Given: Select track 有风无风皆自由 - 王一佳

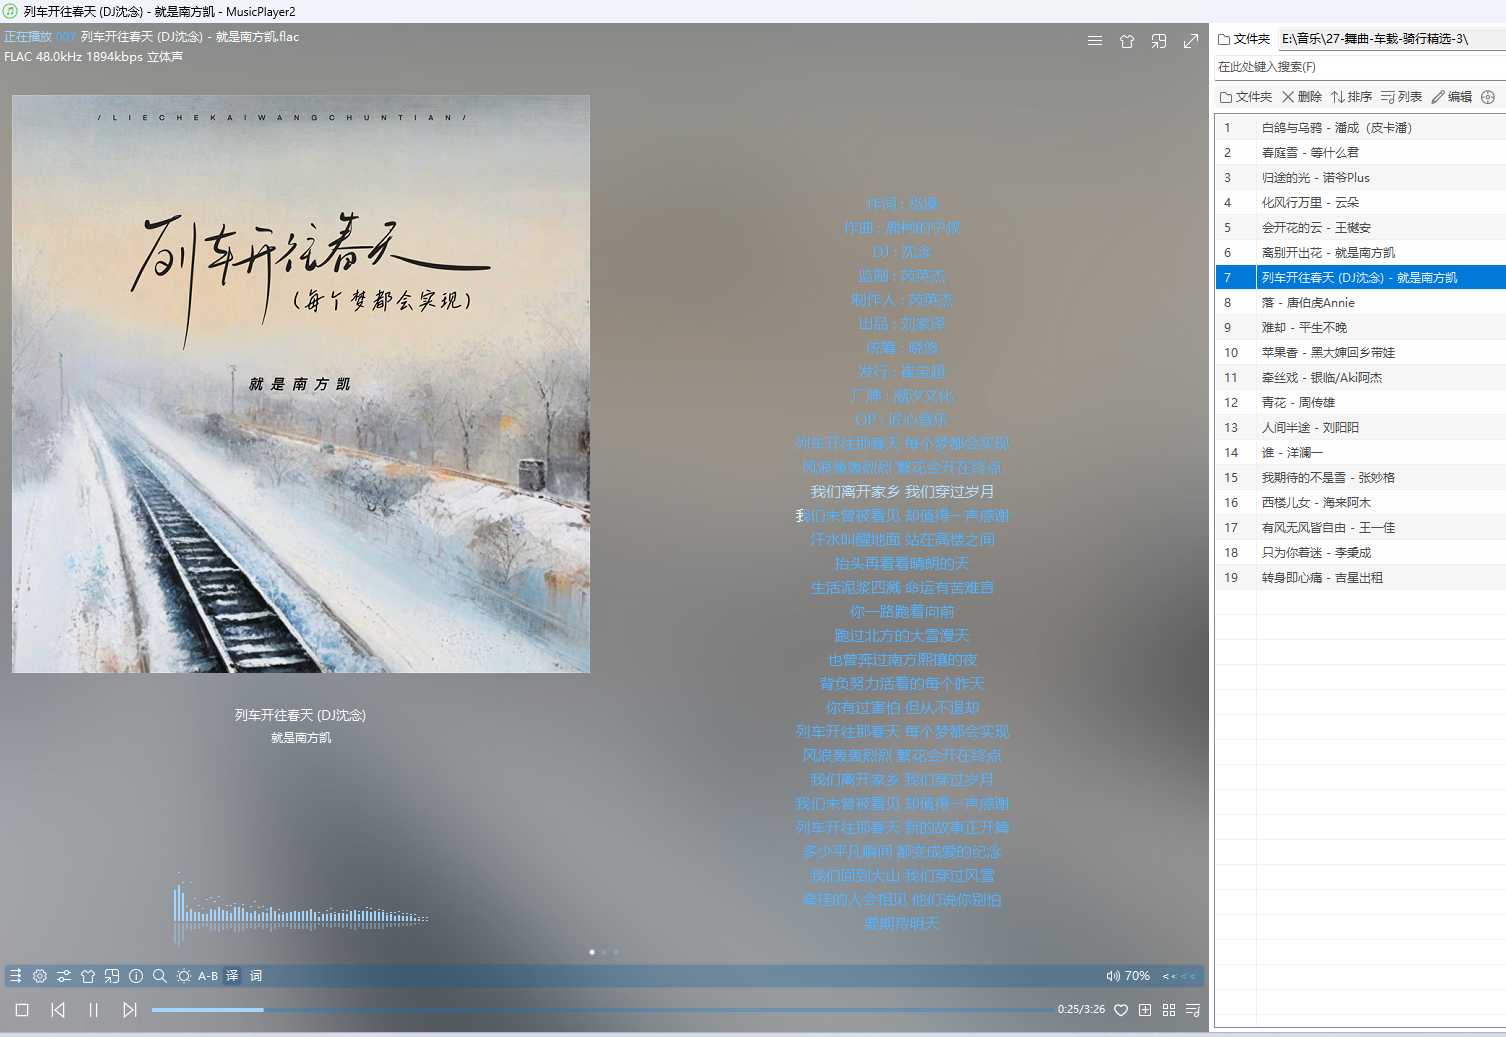Looking at the screenshot, I should click(x=1360, y=527).
